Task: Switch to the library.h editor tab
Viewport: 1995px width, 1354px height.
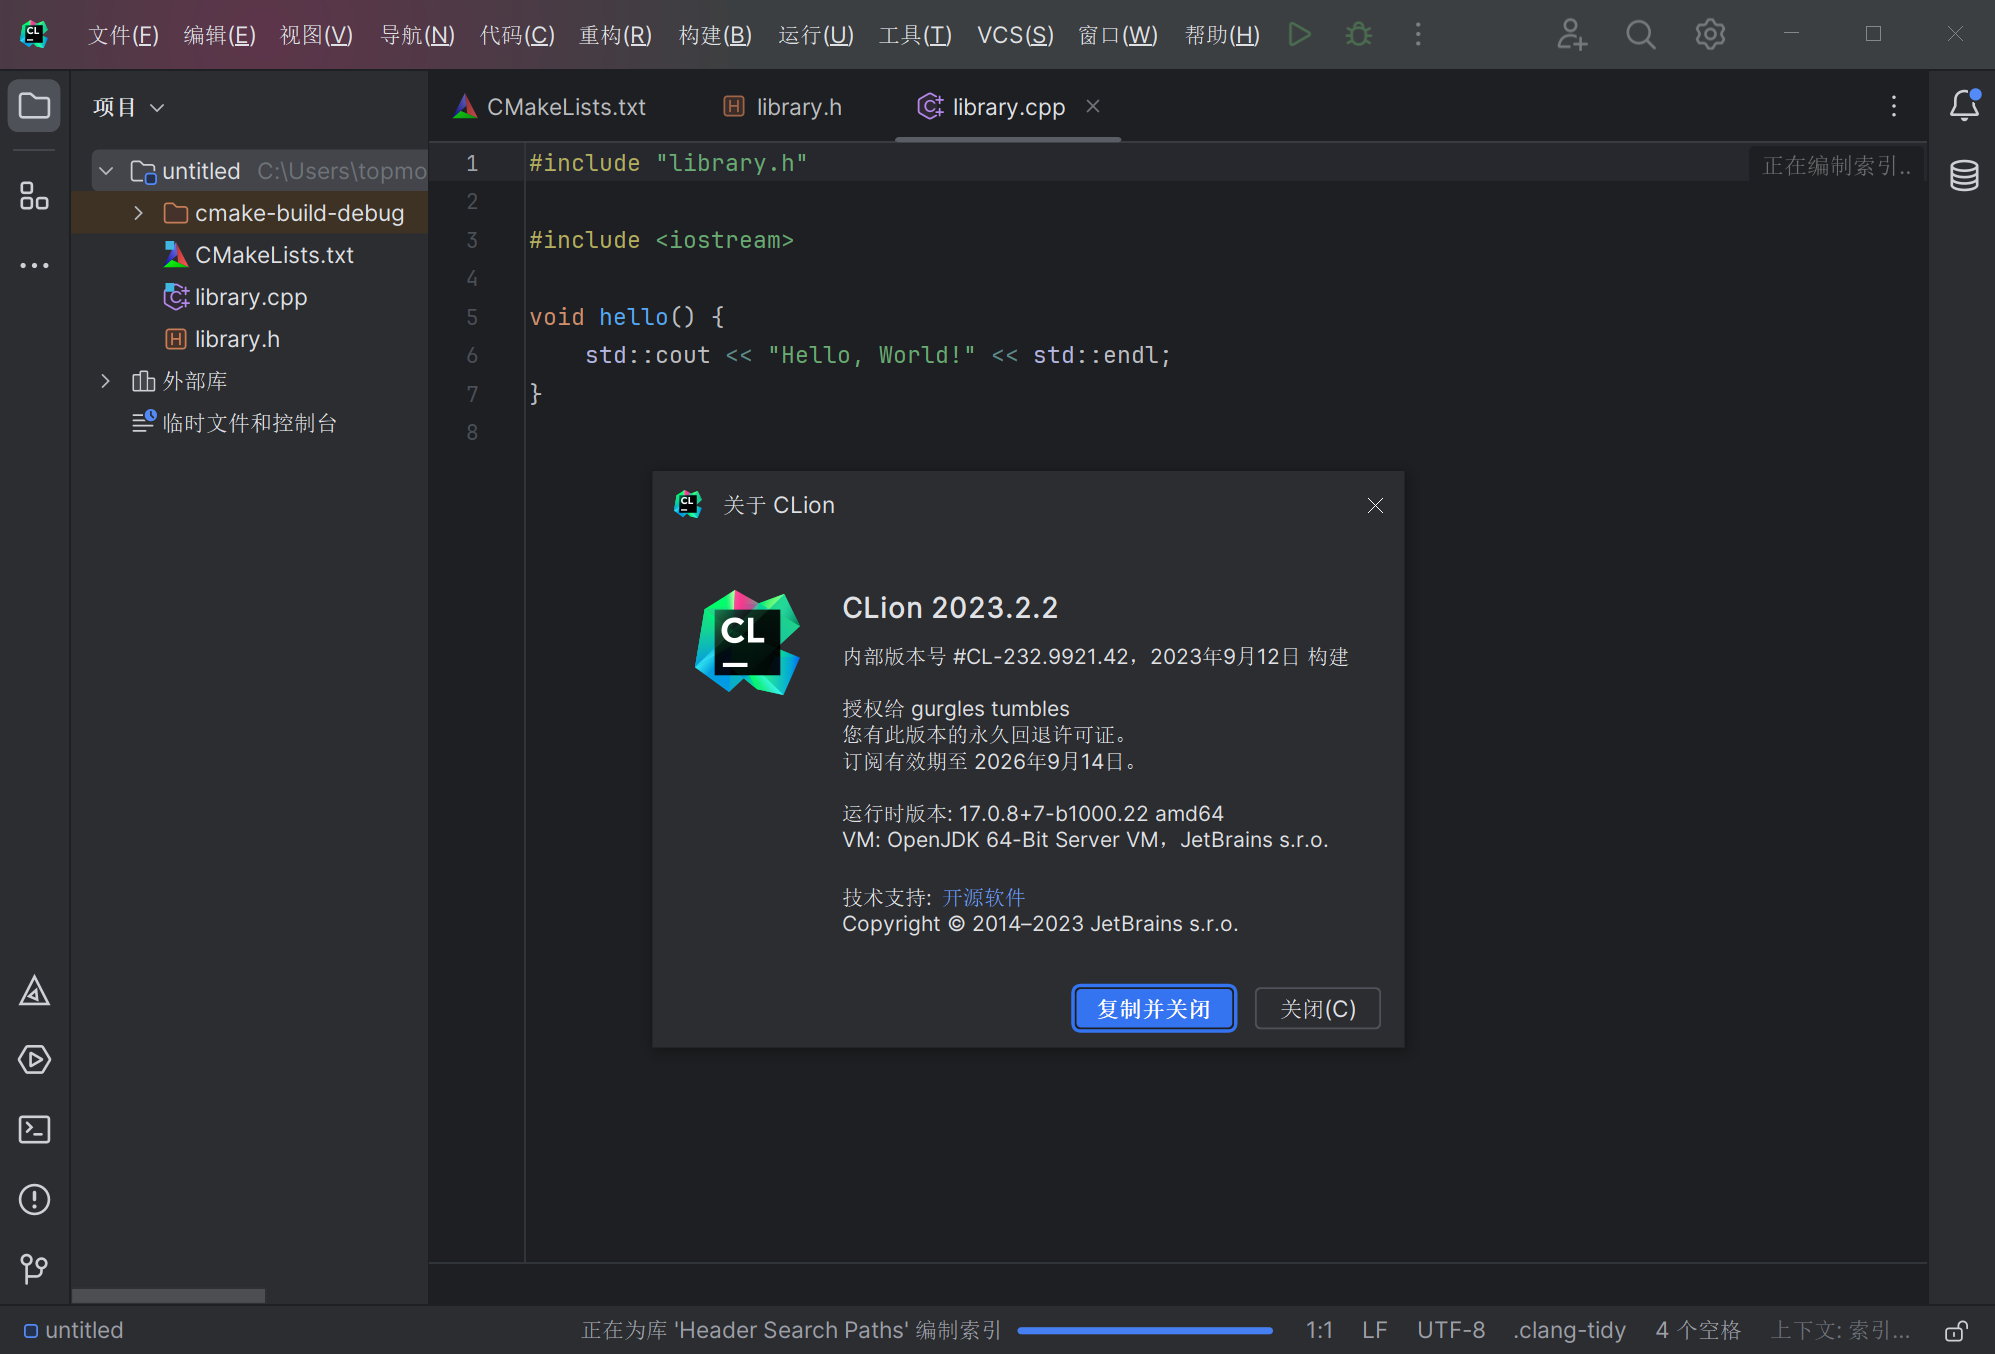Action: 783,107
